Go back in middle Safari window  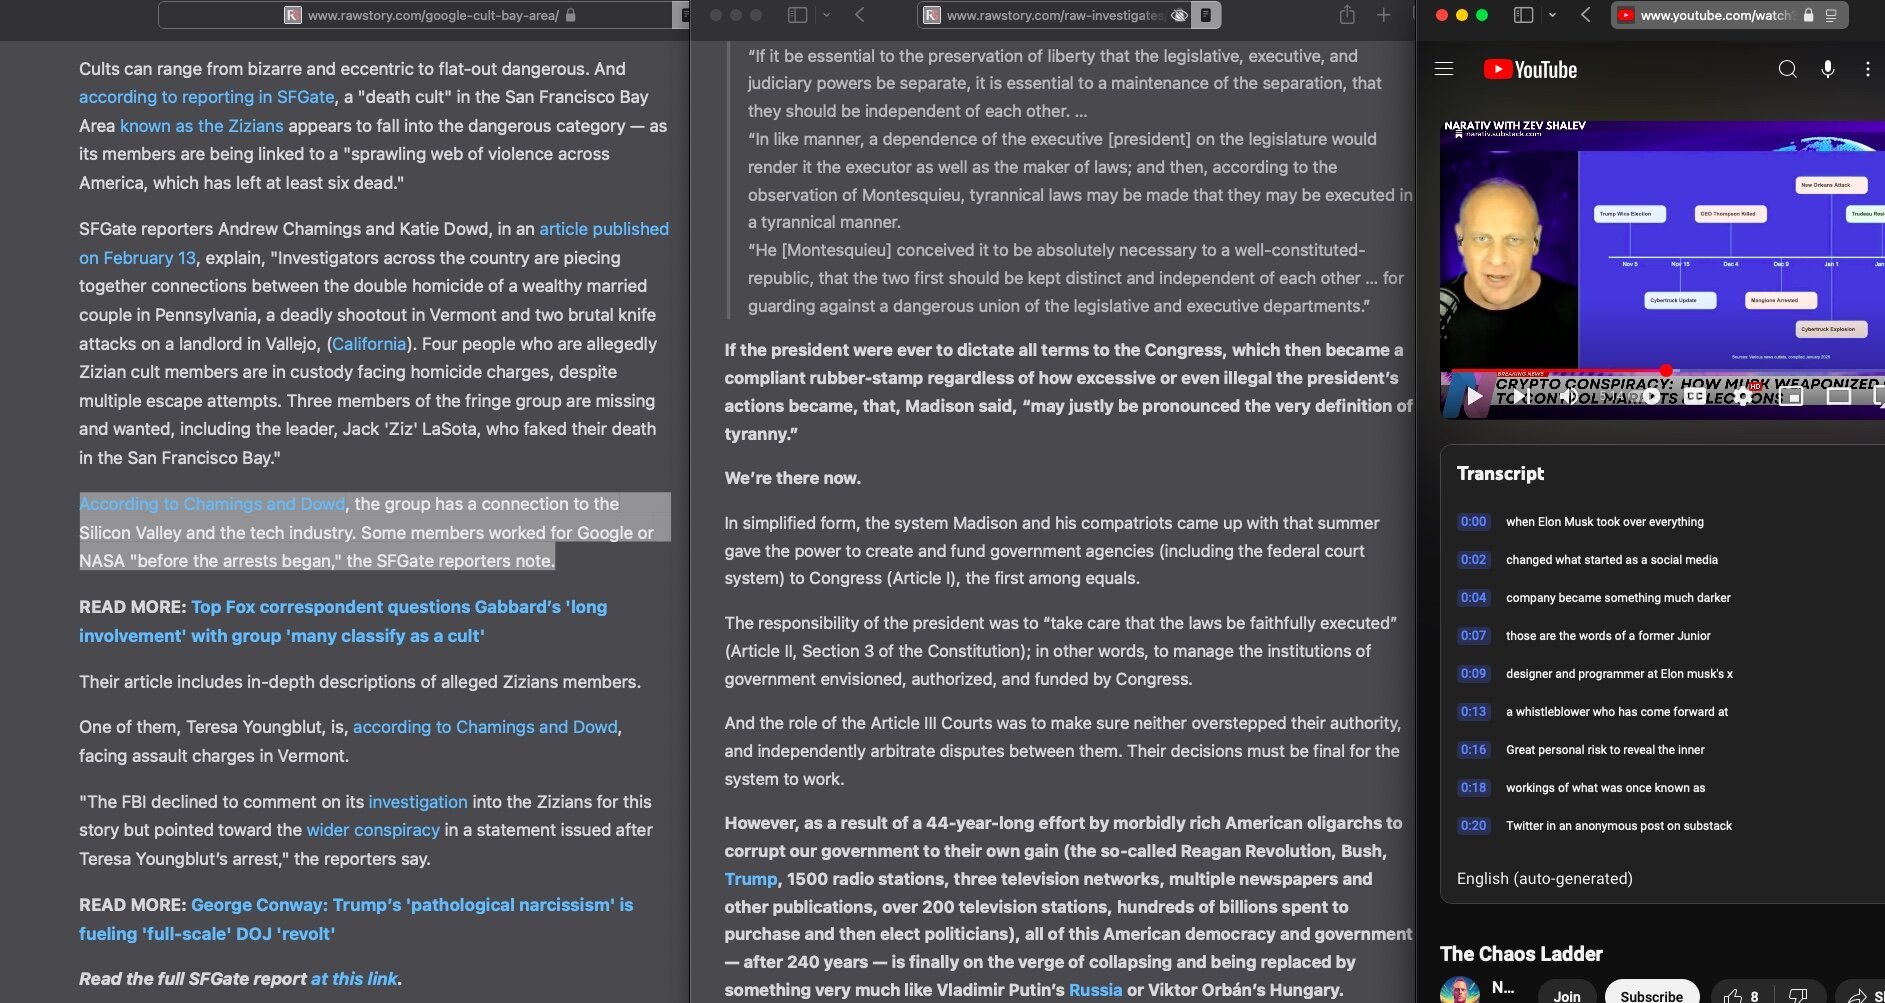(x=859, y=15)
